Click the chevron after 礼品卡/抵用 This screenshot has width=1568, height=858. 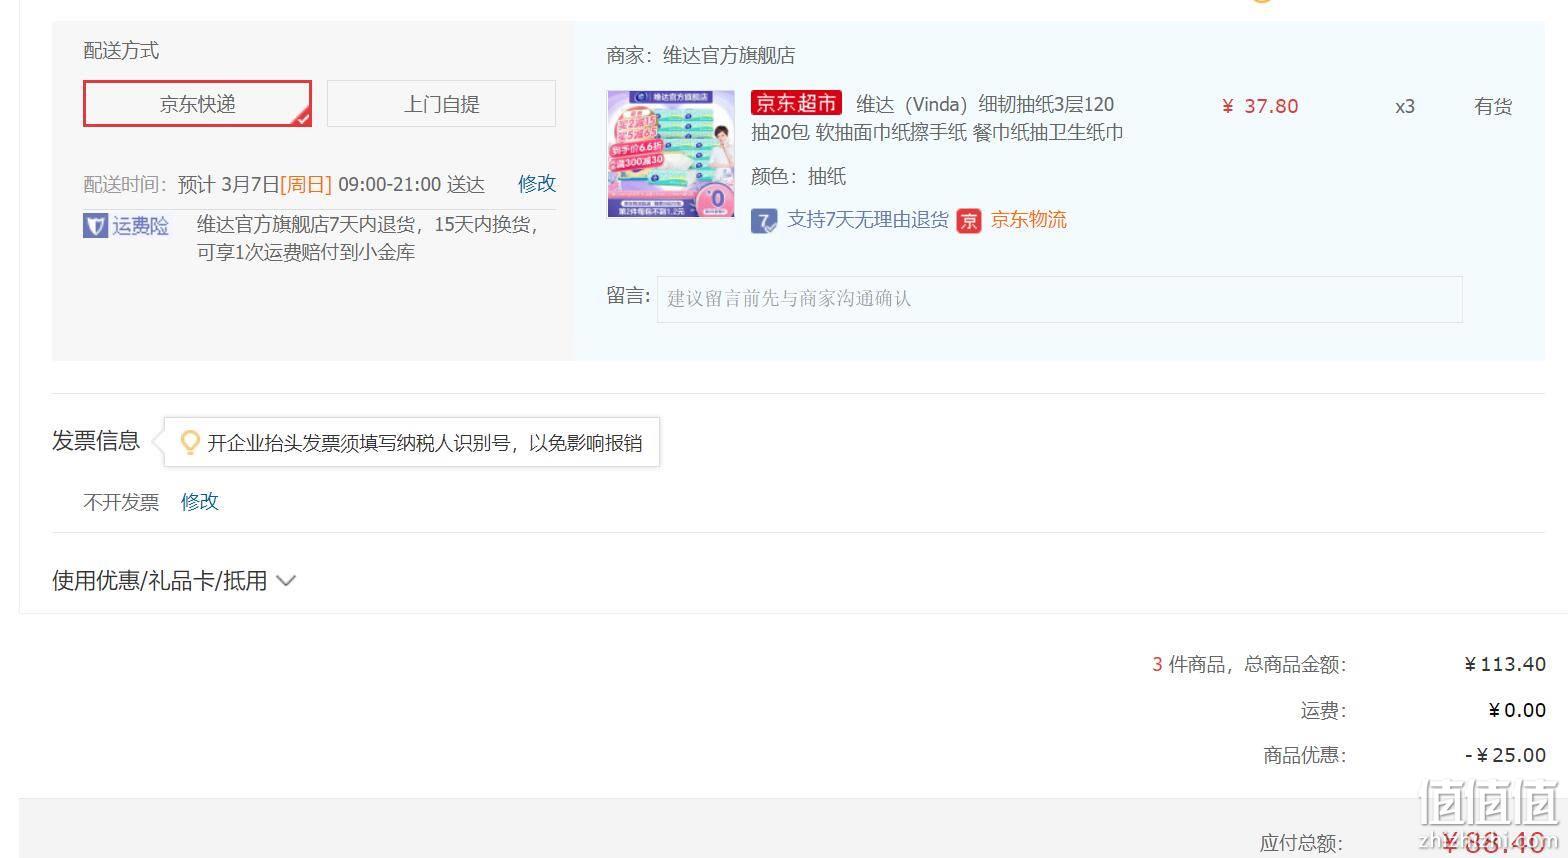click(286, 581)
